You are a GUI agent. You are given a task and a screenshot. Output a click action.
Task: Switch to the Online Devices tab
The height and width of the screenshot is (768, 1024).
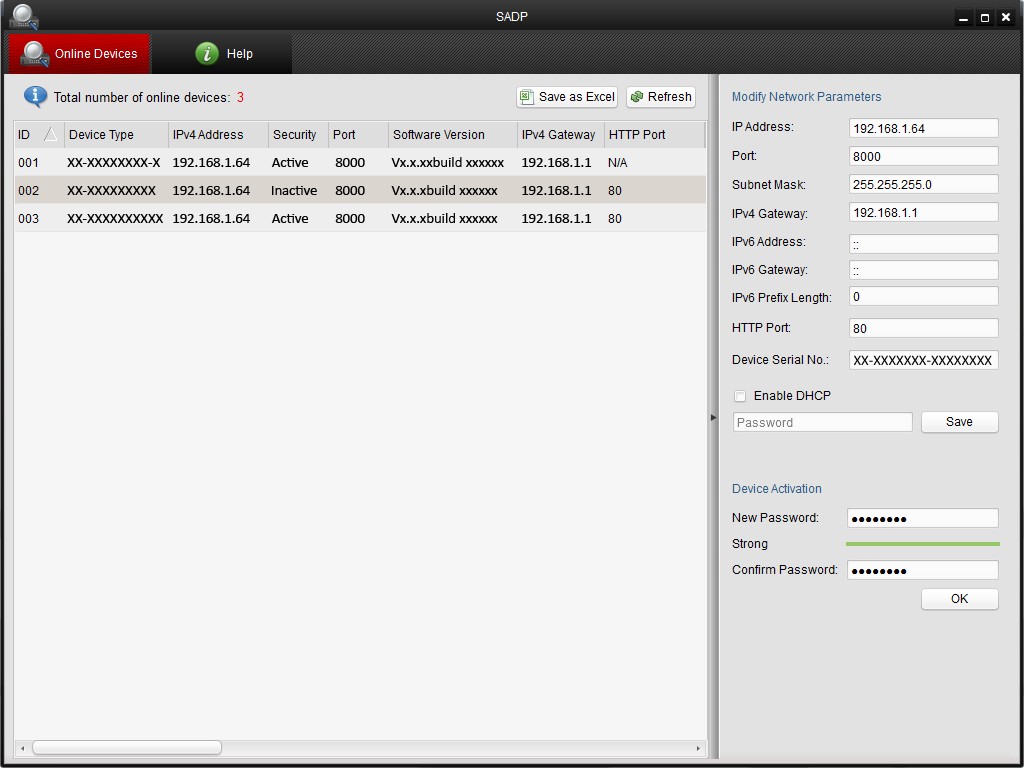coord(79,54)
